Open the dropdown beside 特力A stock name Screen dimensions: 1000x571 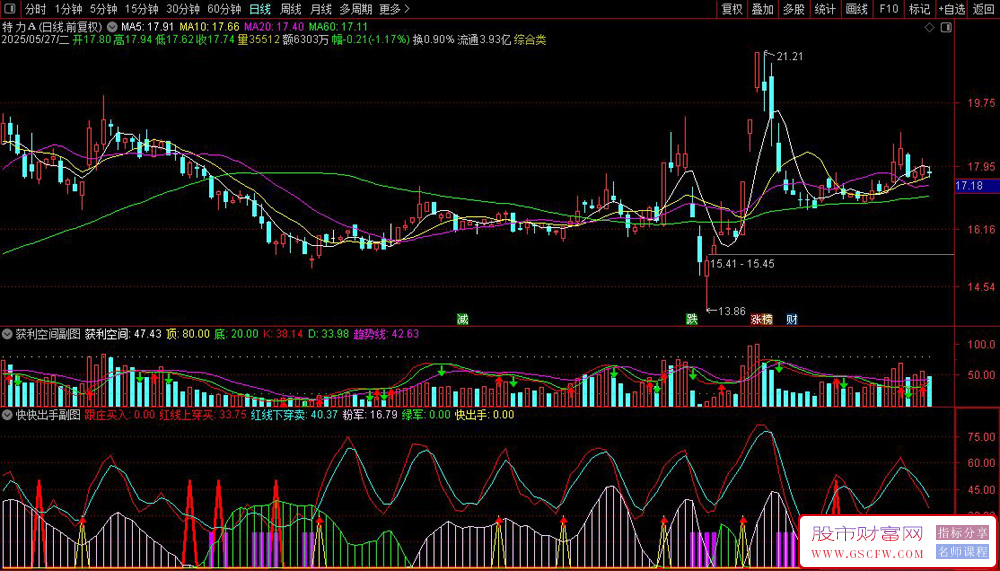tap(112, 27)
